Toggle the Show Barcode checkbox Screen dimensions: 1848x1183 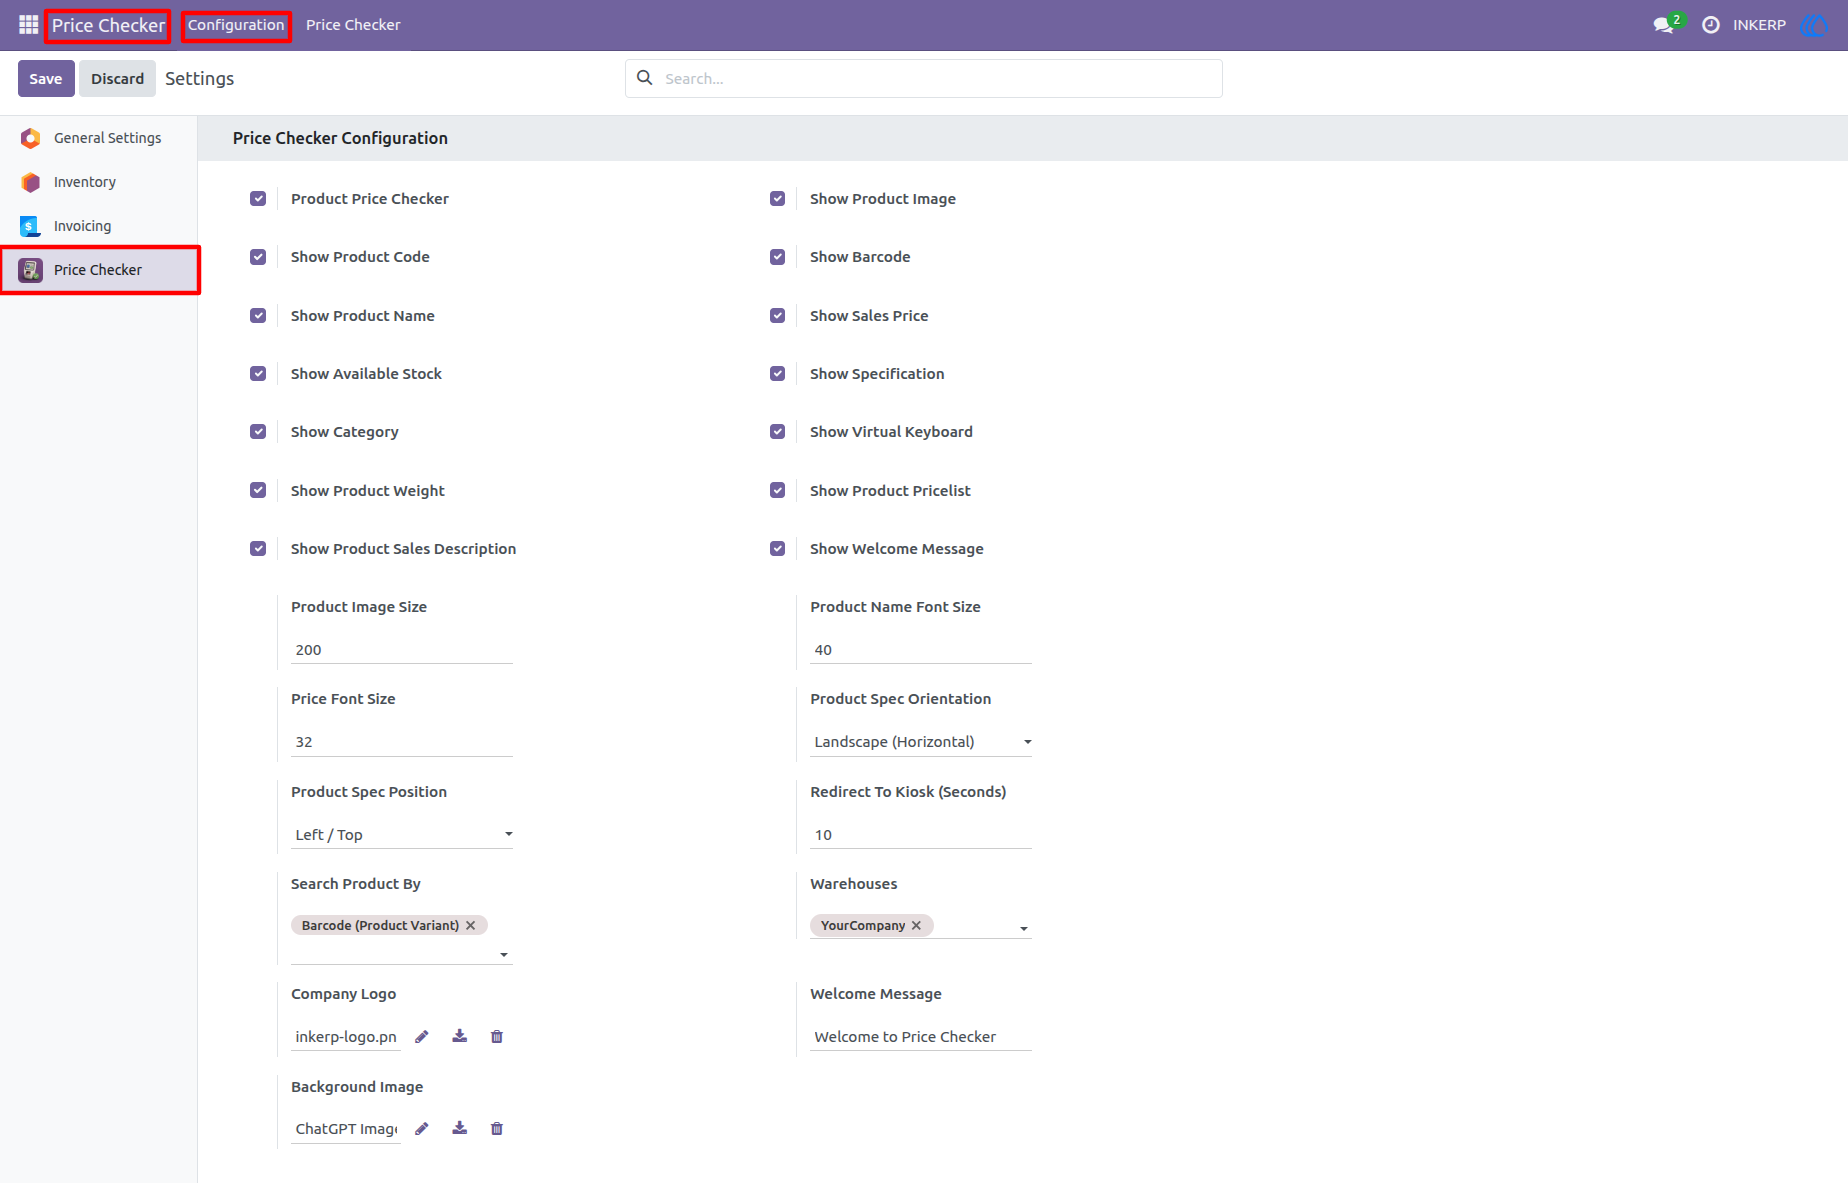777,257
